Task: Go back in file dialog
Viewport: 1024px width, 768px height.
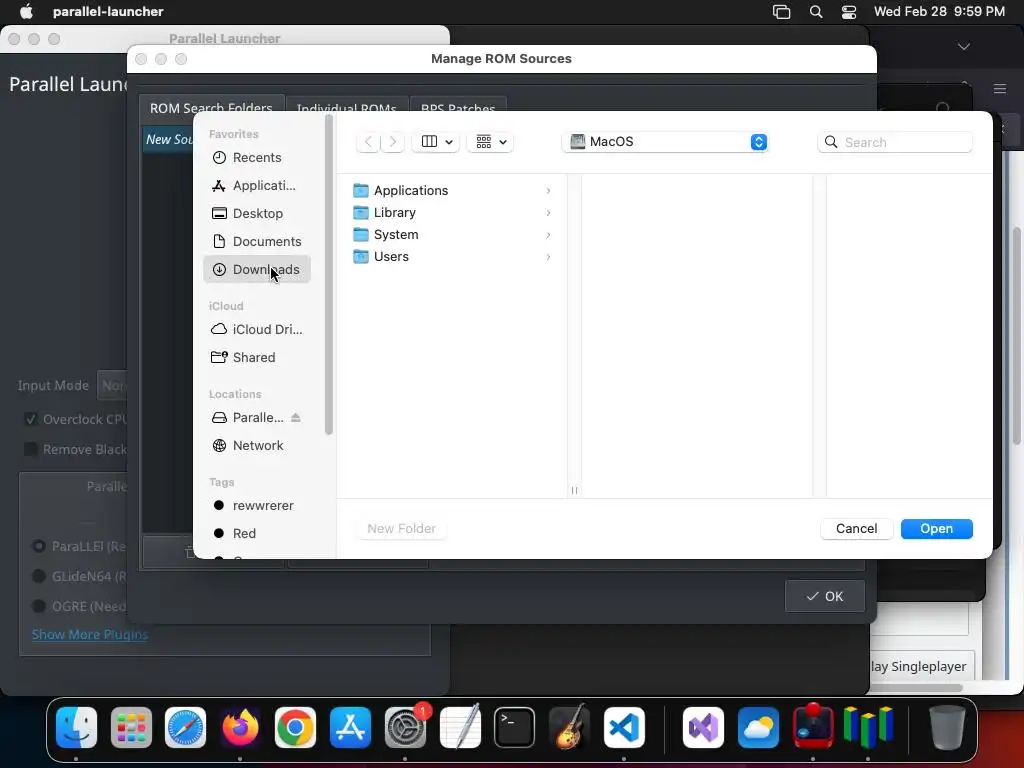Action: coord(368,142)
